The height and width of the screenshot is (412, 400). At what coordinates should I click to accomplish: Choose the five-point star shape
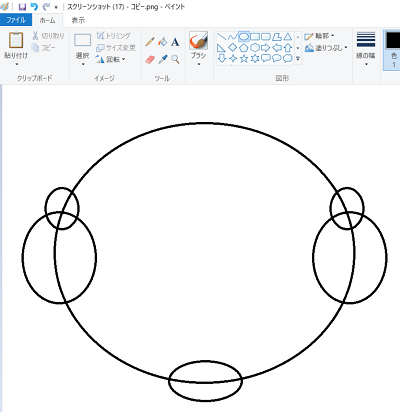[244, 59]
